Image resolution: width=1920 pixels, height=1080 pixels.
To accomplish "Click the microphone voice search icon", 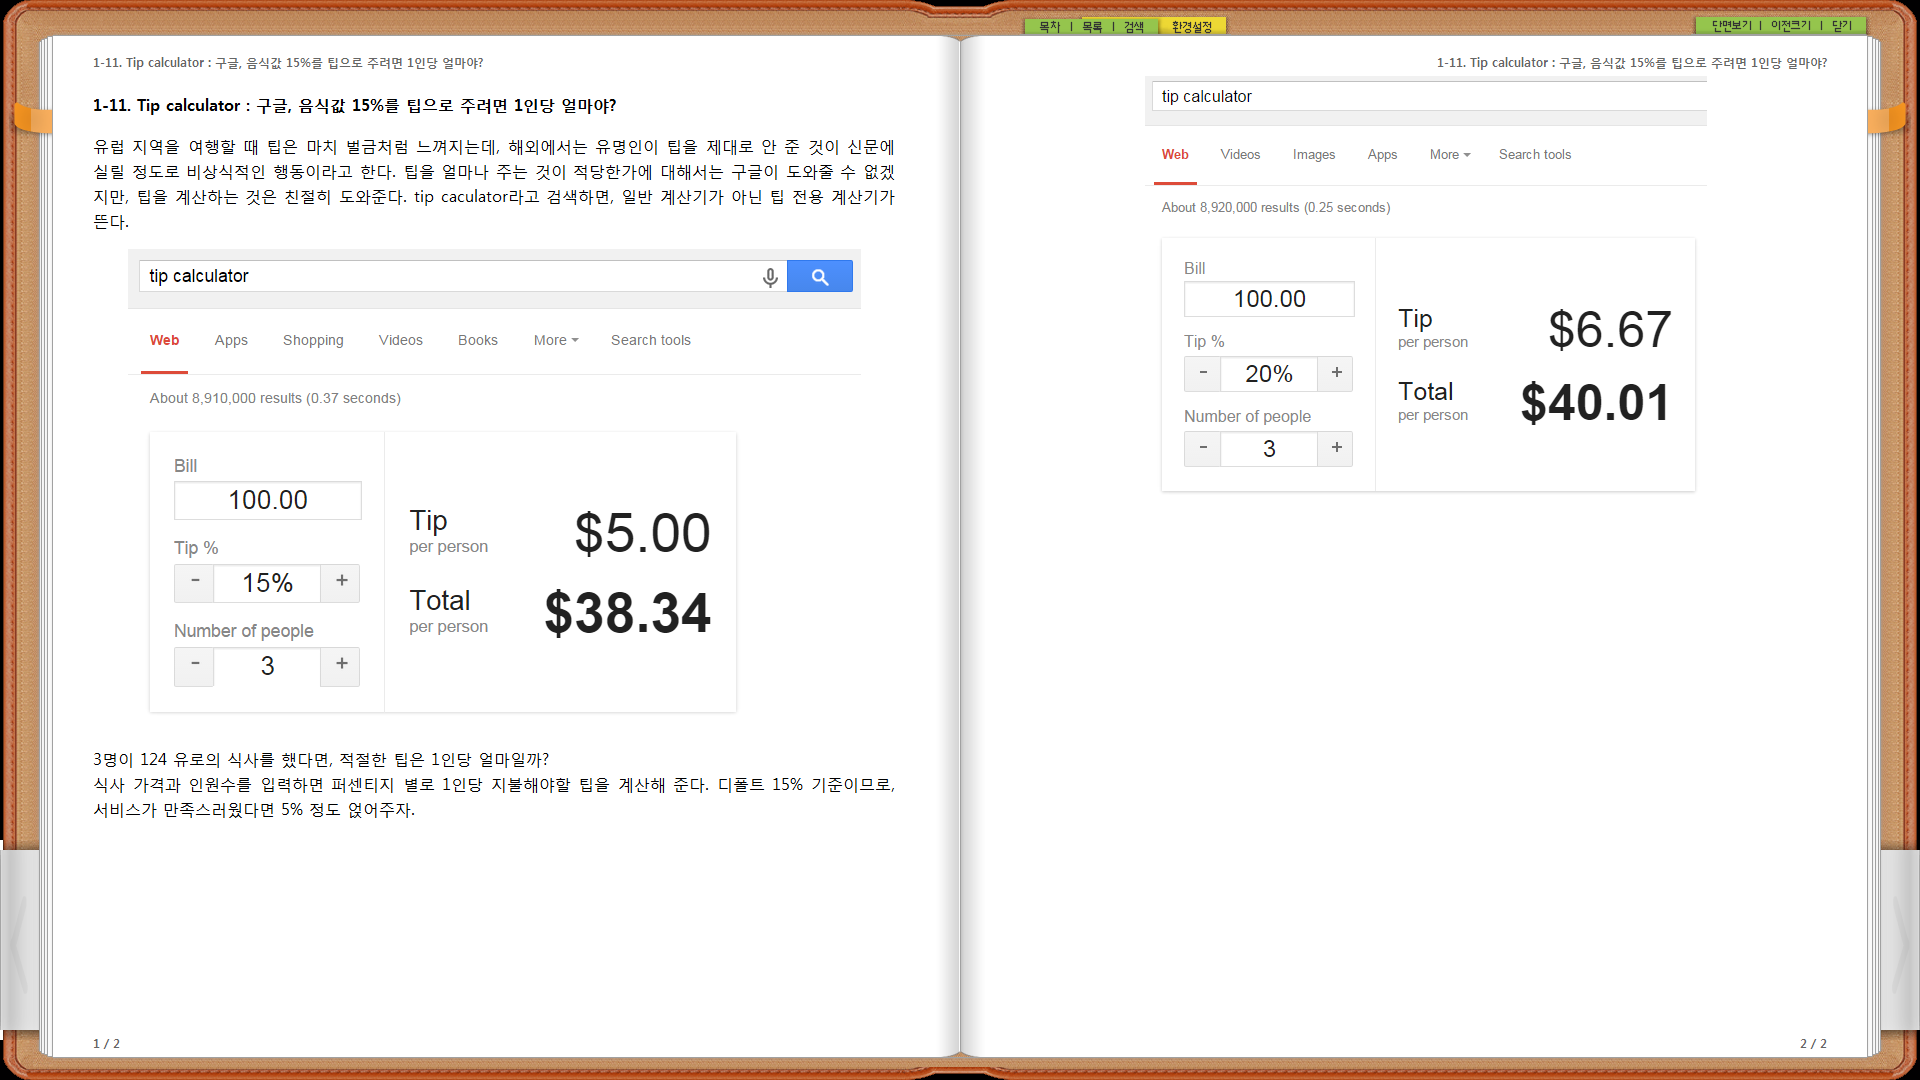I will [770, 277].
